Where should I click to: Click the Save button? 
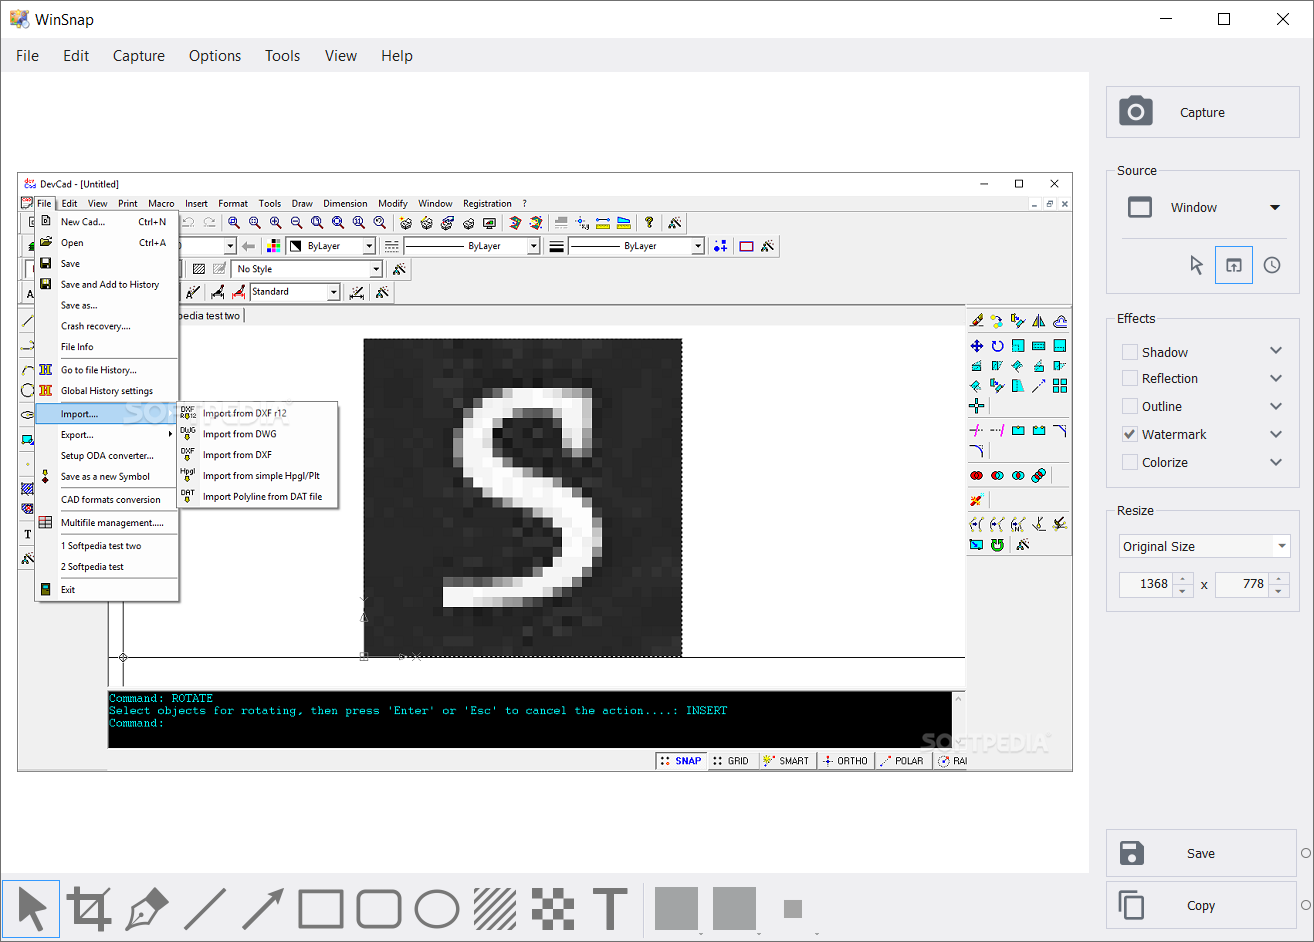(x=1201, y=853)
